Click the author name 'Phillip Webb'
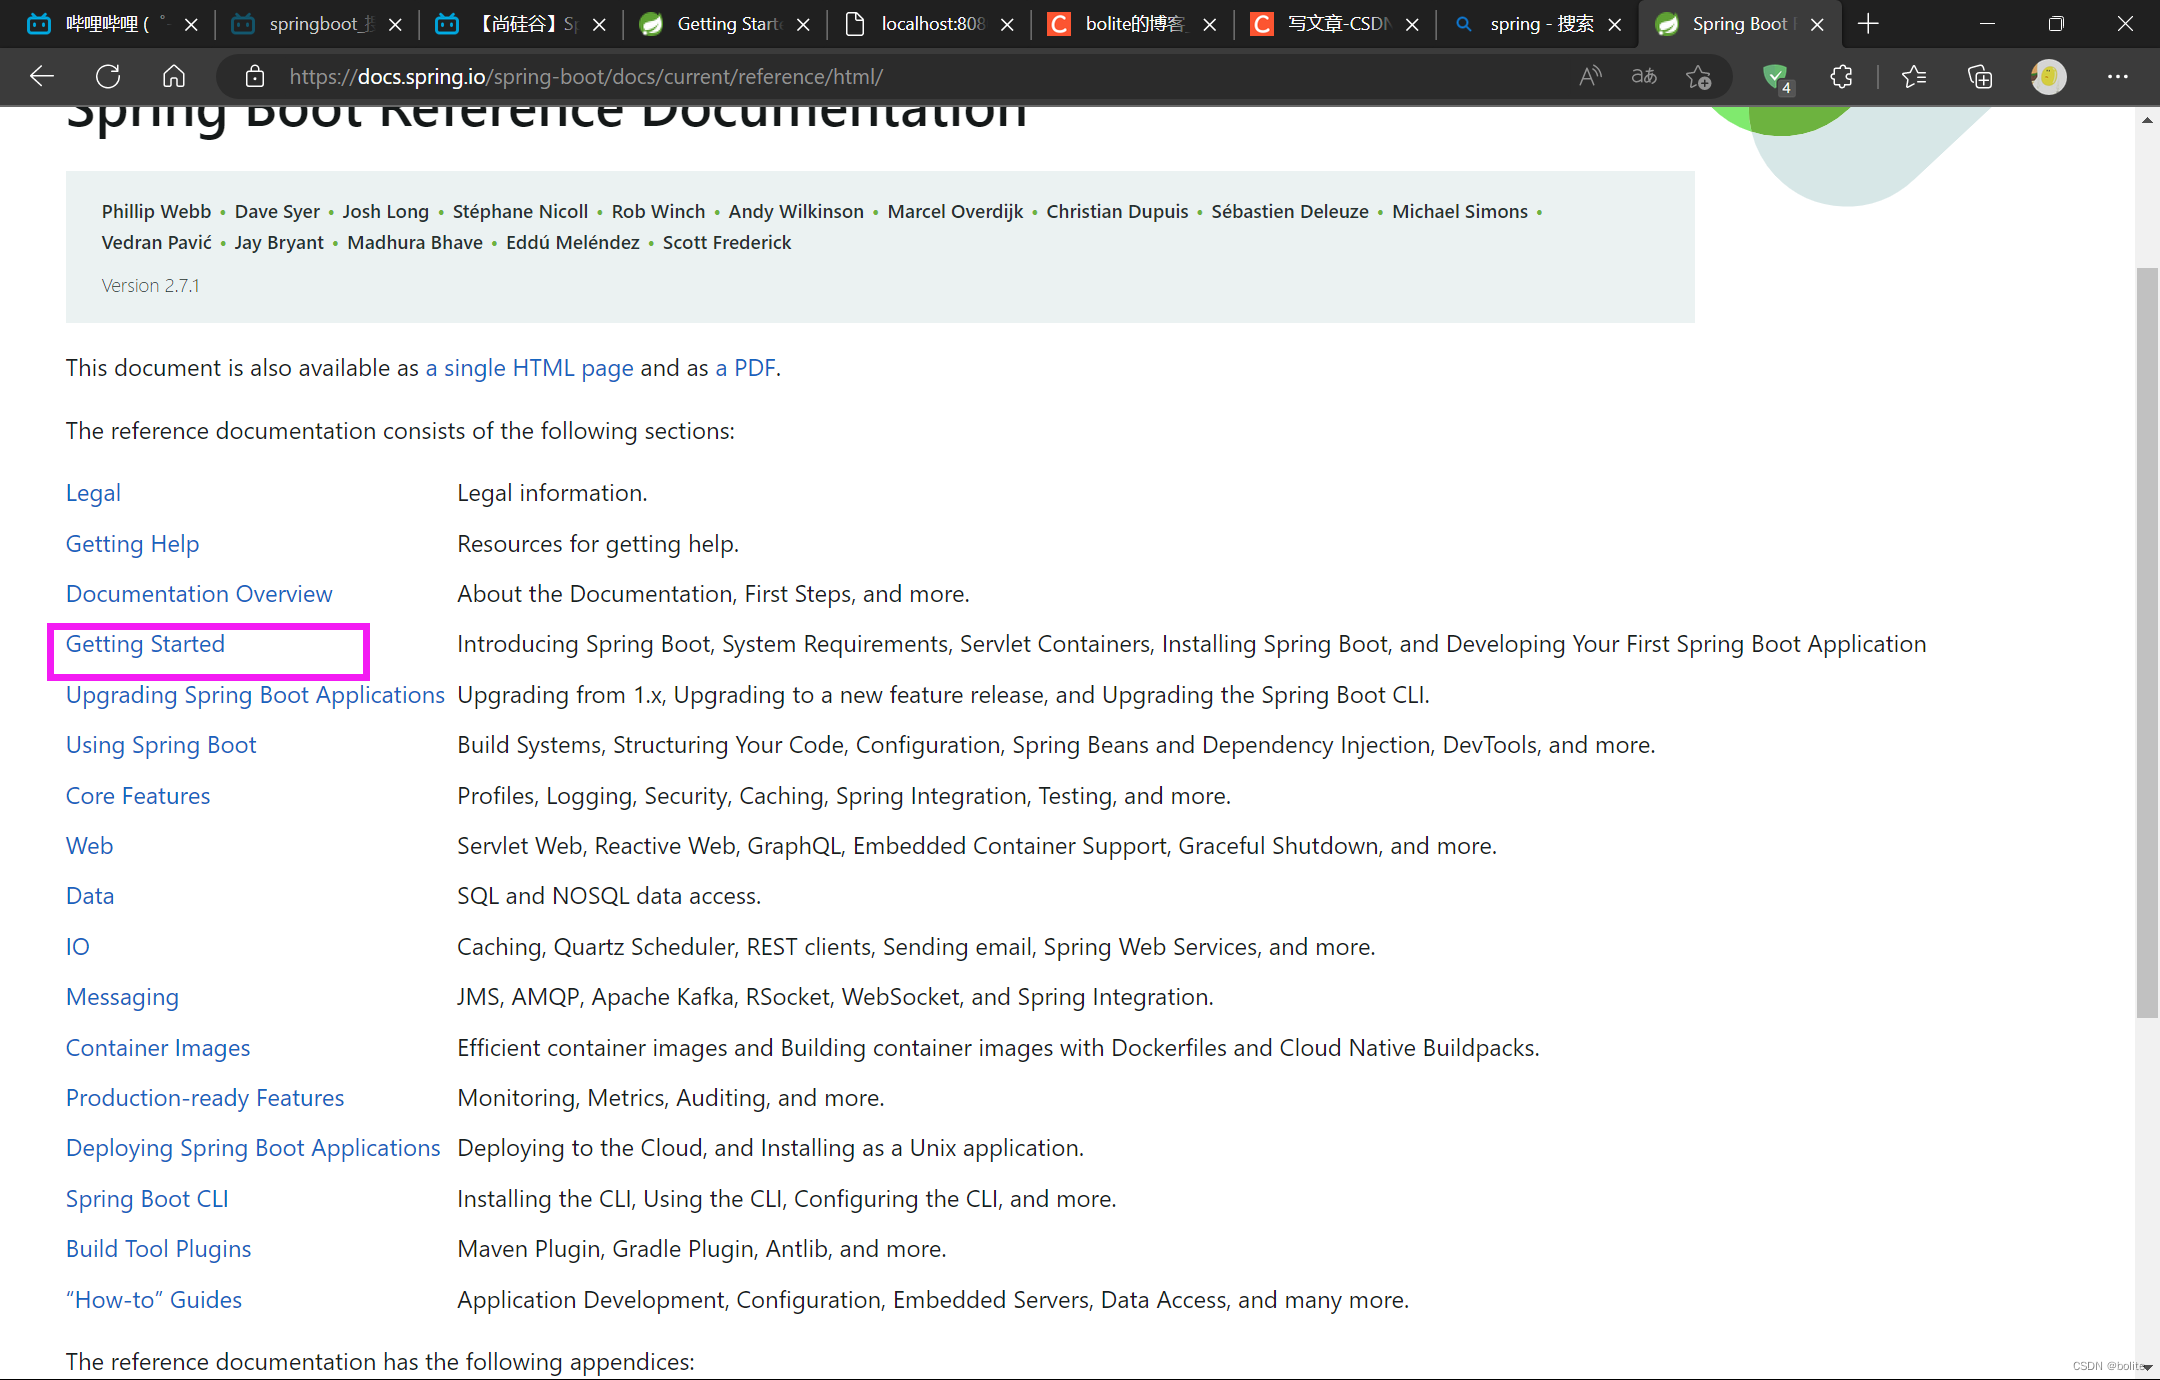Viewport: 2160px width, 1380px height. [x=156, y=212]
